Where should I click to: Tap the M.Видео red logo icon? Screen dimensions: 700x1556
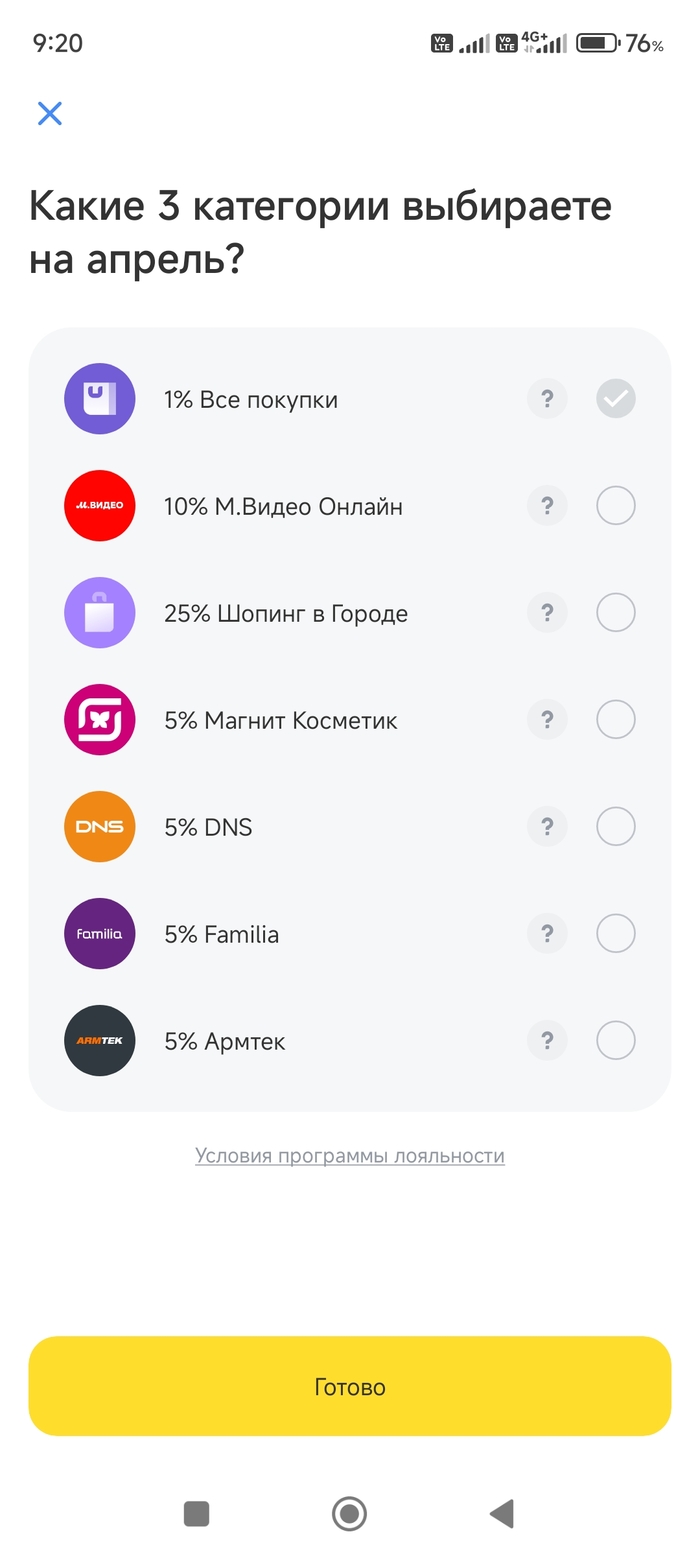click(x=100, y=506)
